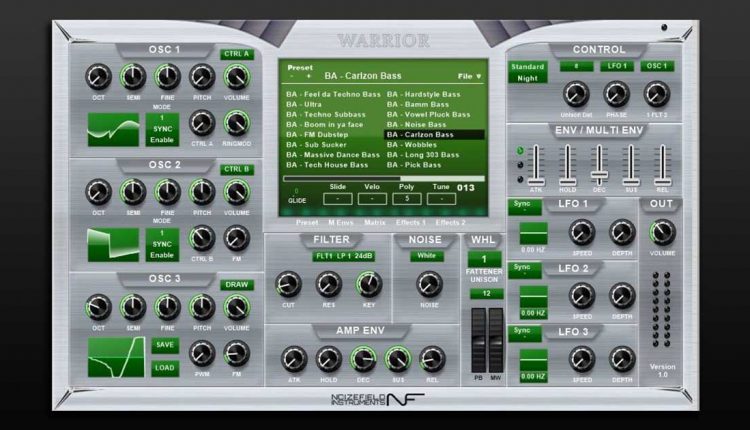Switch to the M Envs tab
The image size is (750, 430).
click(x=341, y=222)
